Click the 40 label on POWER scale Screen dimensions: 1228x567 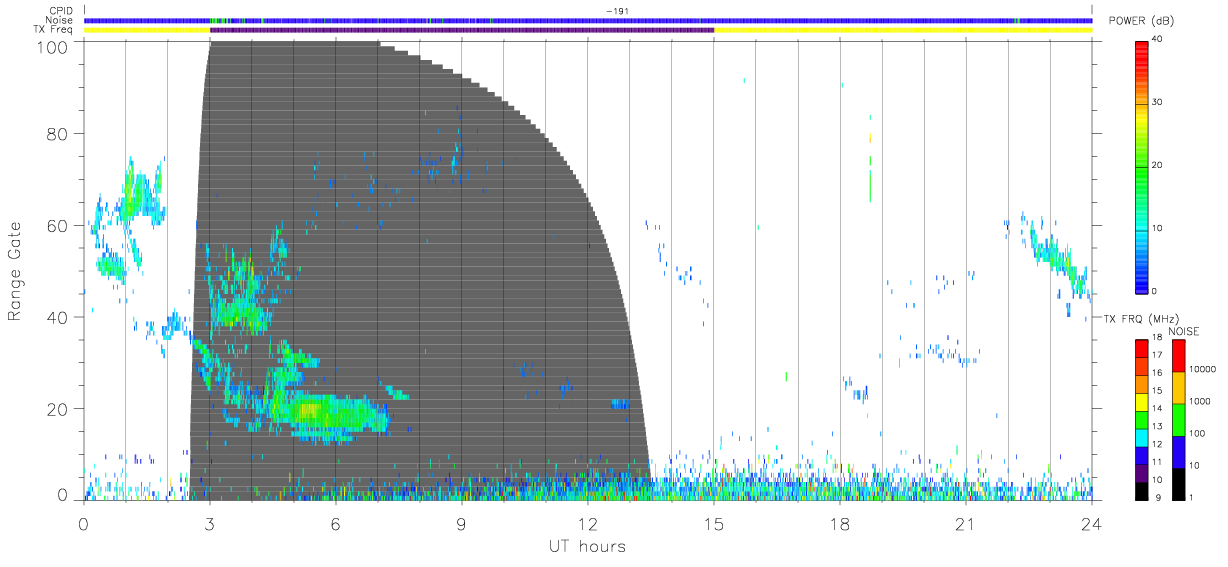tap(1158, 39)
